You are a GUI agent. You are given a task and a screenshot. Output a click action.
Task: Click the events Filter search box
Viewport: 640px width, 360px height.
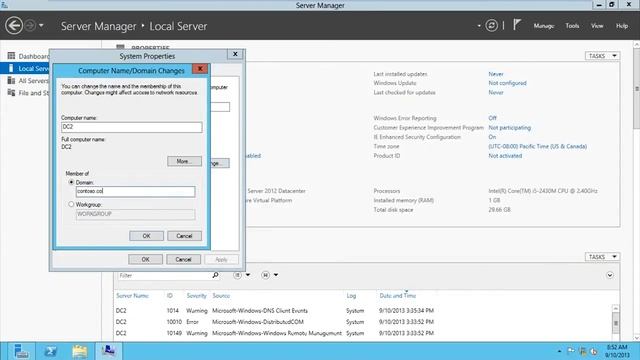pyautogui.click(x=164, y=276)
